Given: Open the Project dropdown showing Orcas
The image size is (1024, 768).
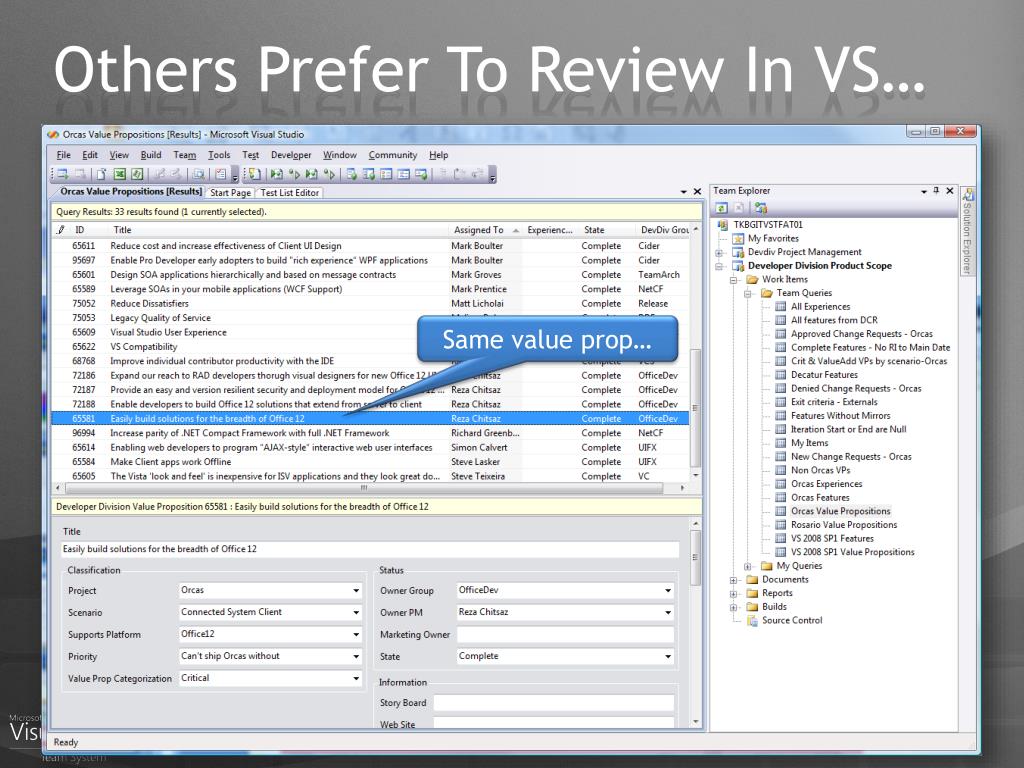Looking at the screenshot, I should [356, 590].
